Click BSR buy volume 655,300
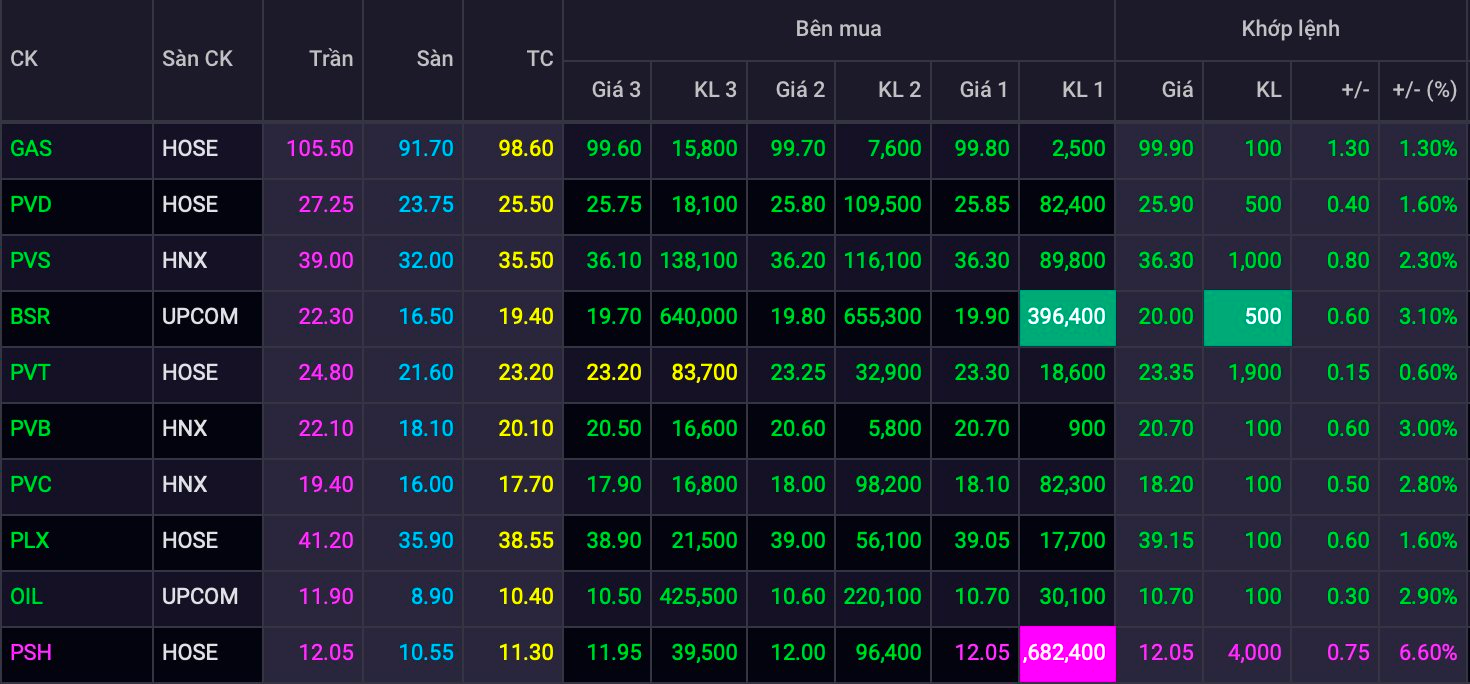1470x684 pixels. 883,316
